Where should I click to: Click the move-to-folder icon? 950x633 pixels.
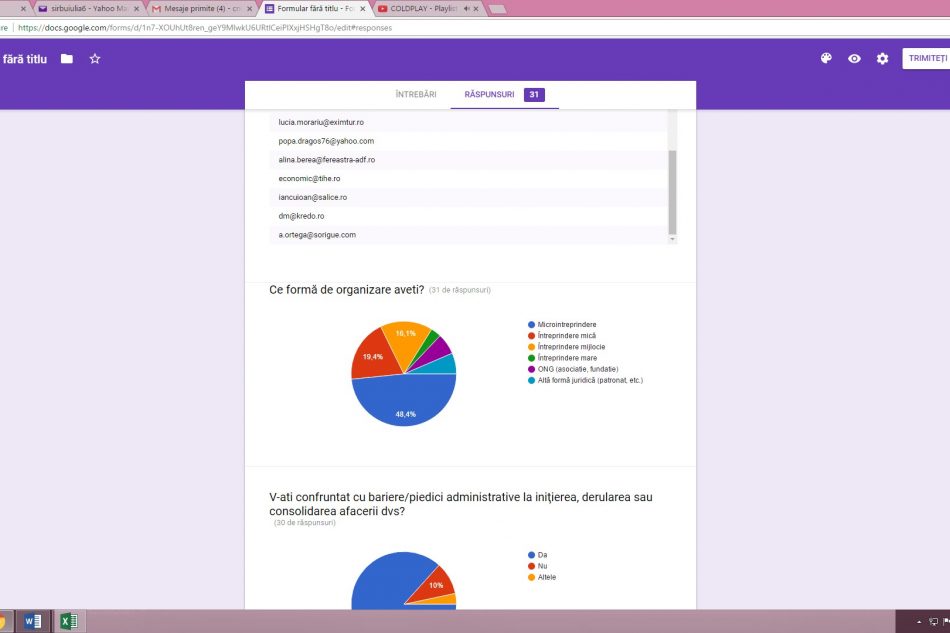pyautogui.click(x=67, y=59)
